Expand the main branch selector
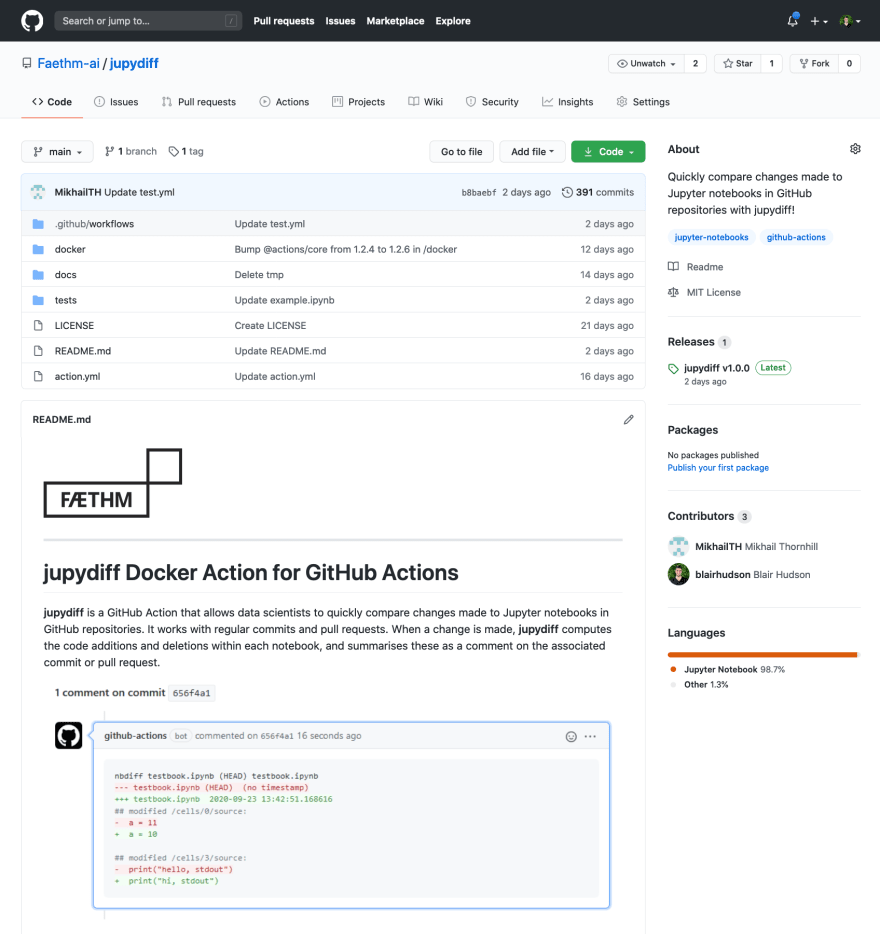880x934 pixels. 57,152
